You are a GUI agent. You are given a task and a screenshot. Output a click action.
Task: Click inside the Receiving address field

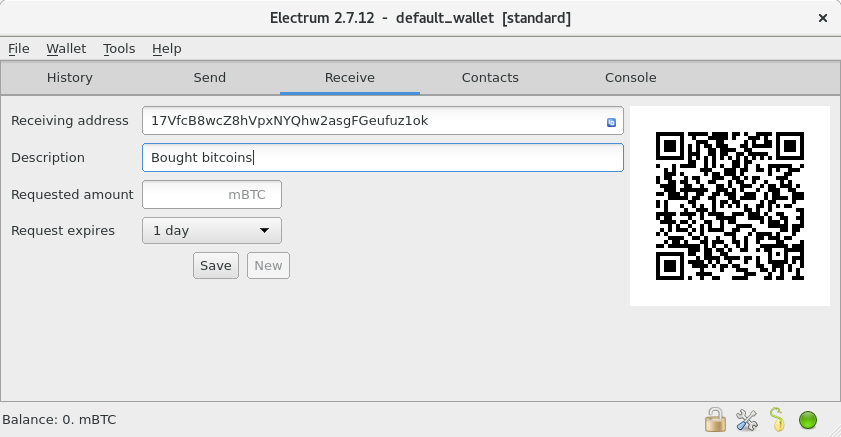click(x=370, y=121)
